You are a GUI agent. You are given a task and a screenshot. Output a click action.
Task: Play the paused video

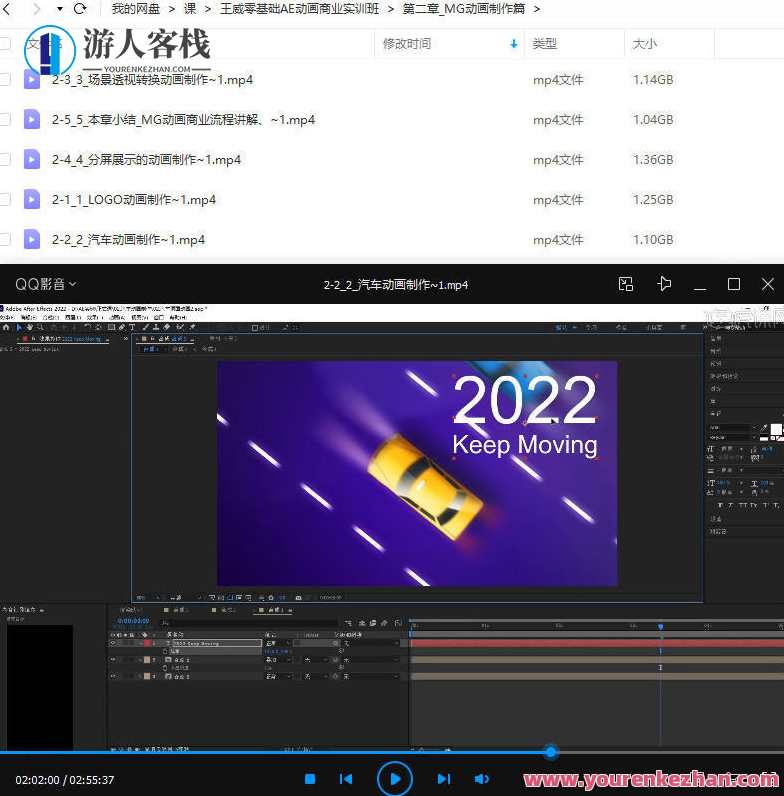395,779
